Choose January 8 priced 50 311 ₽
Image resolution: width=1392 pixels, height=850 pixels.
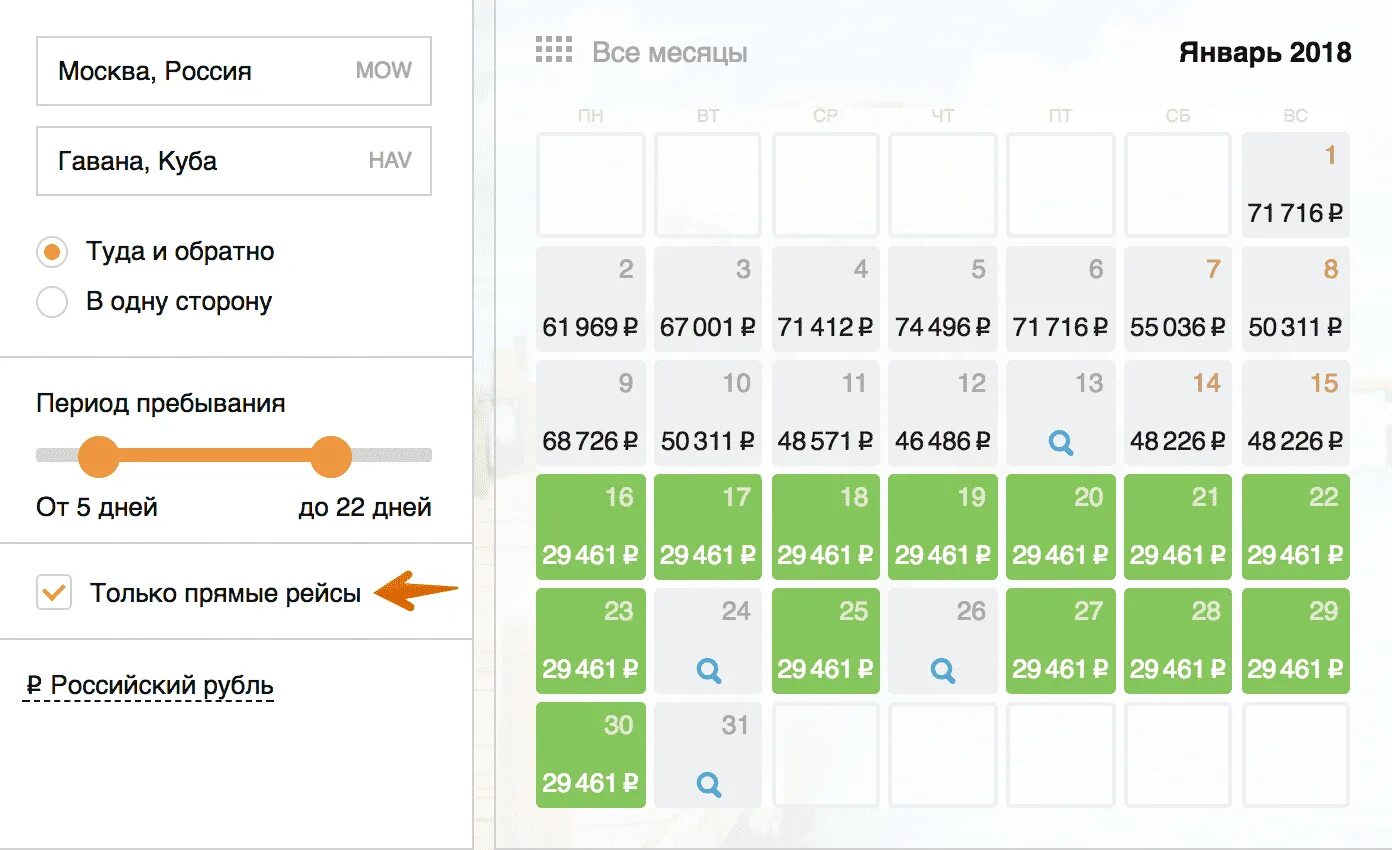point(1296,299)
